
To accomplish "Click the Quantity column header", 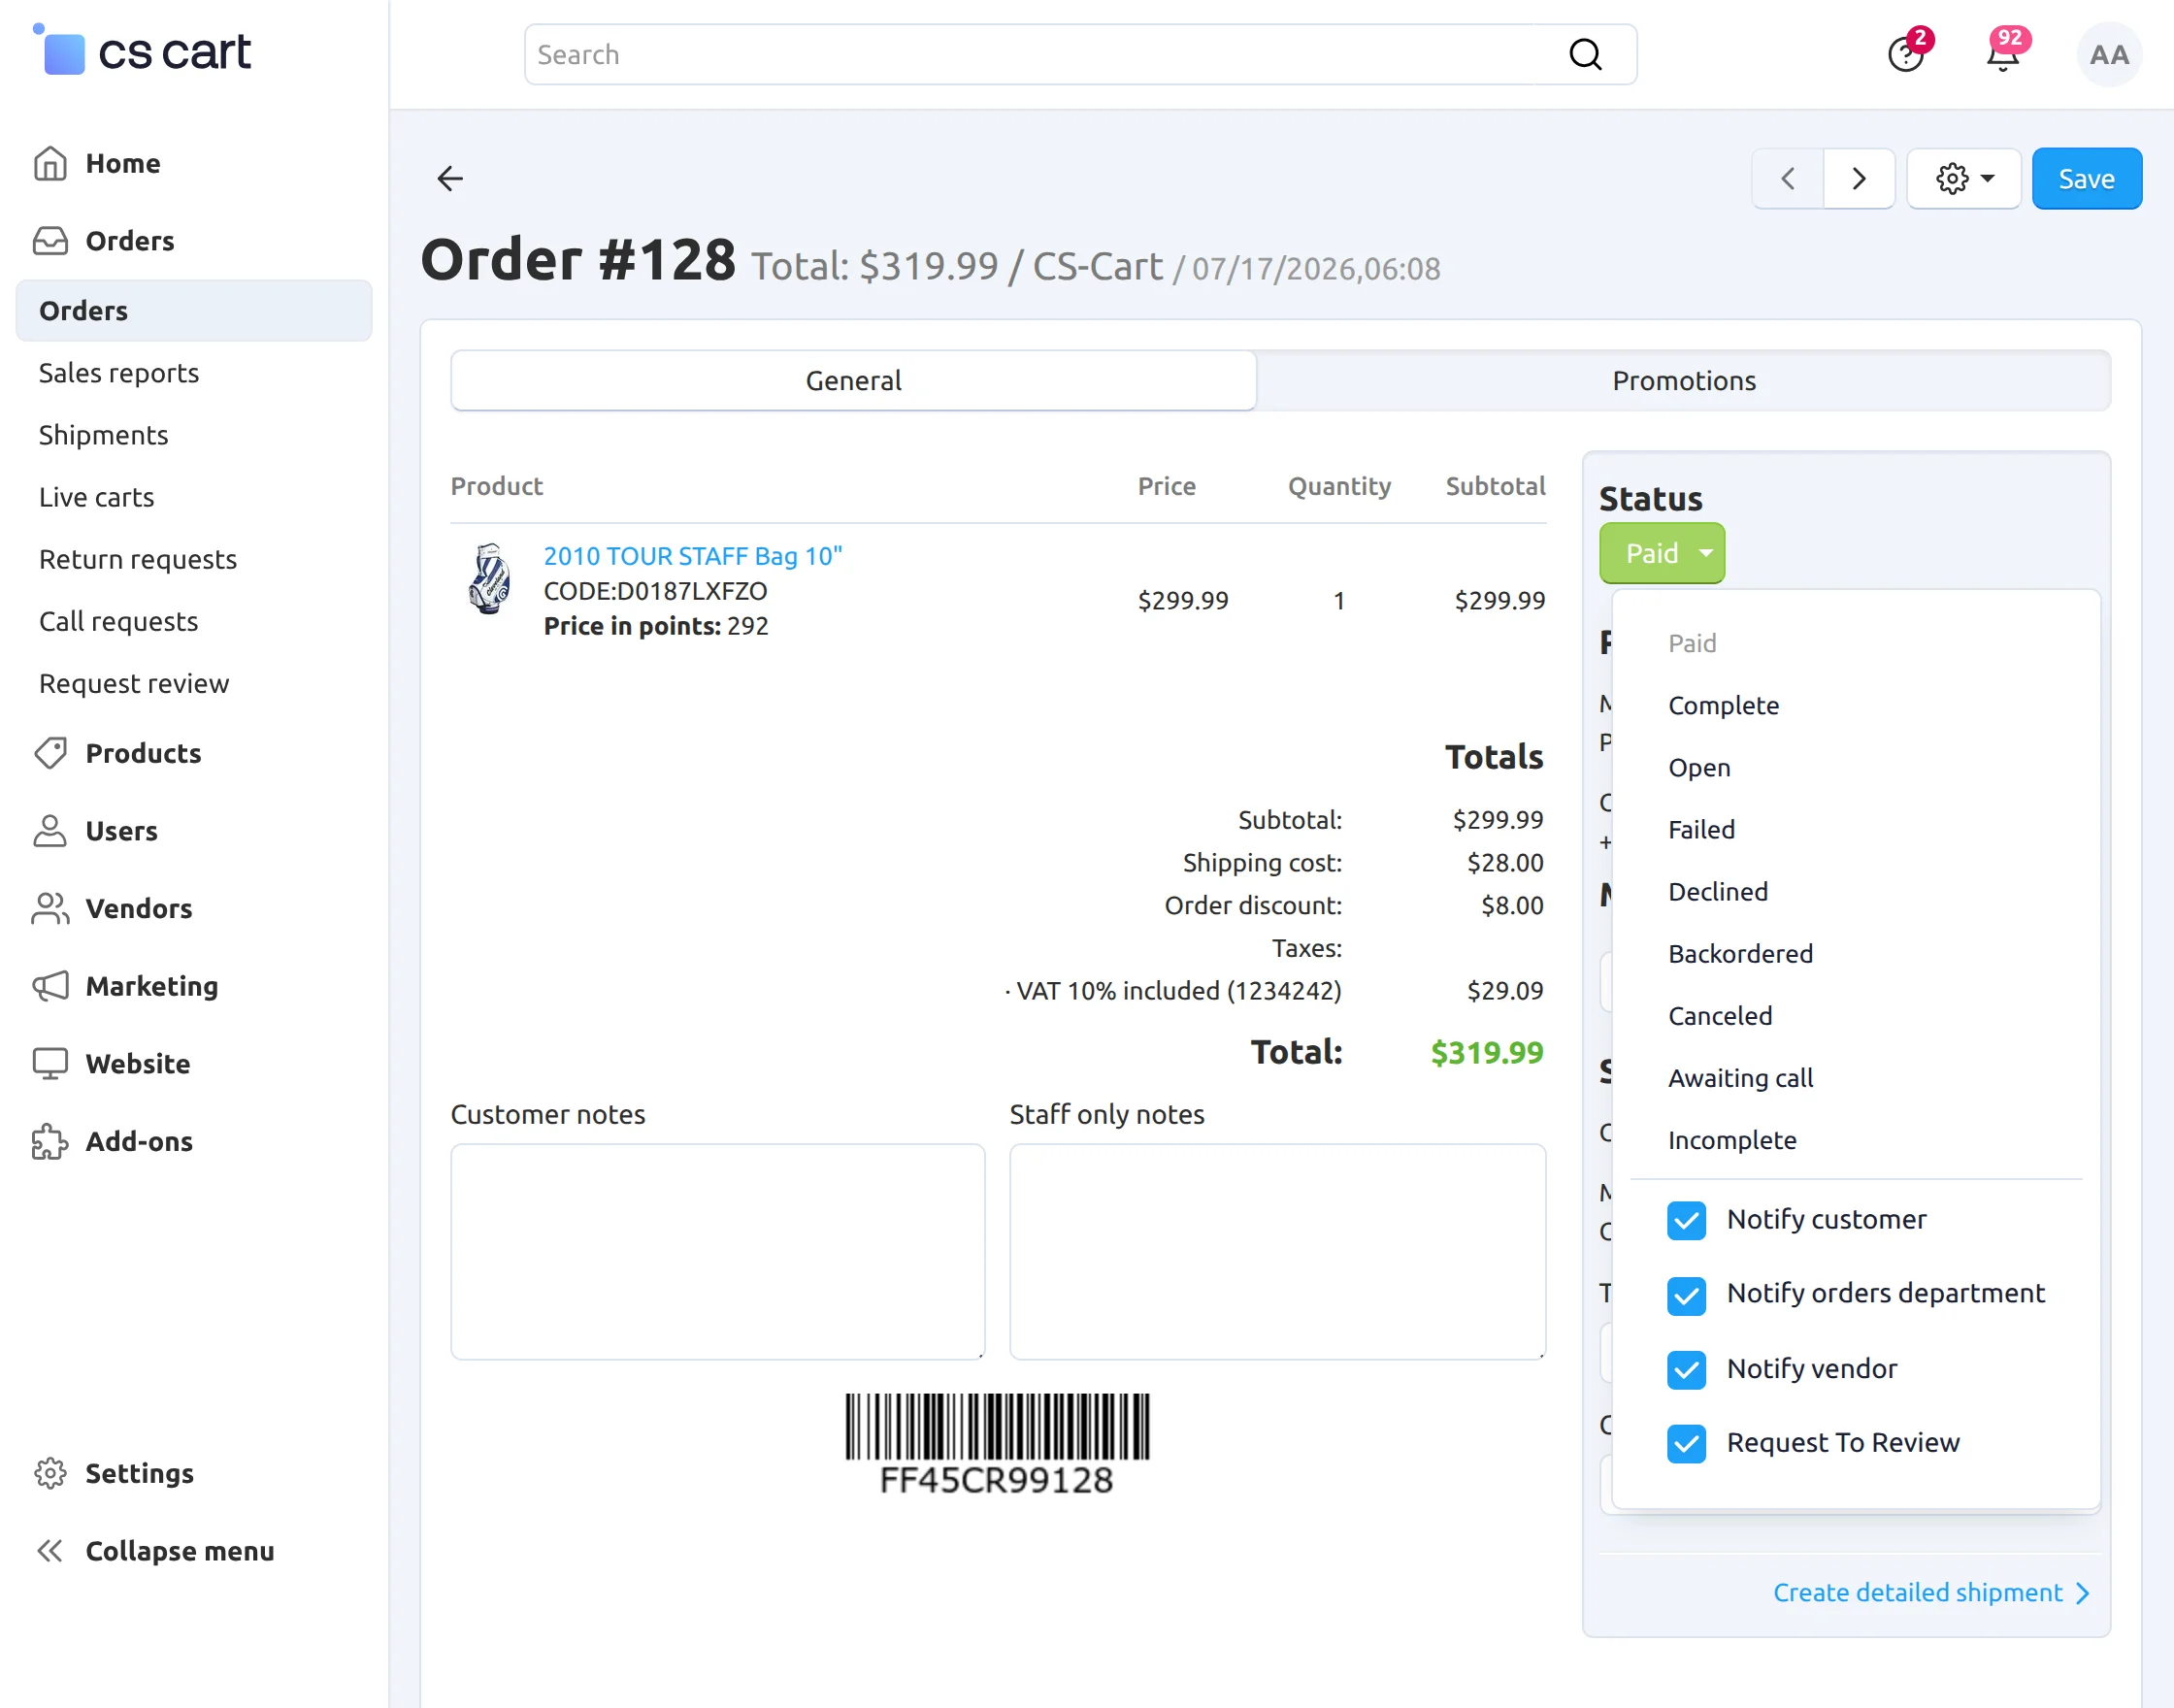I will coord(1339,486).
